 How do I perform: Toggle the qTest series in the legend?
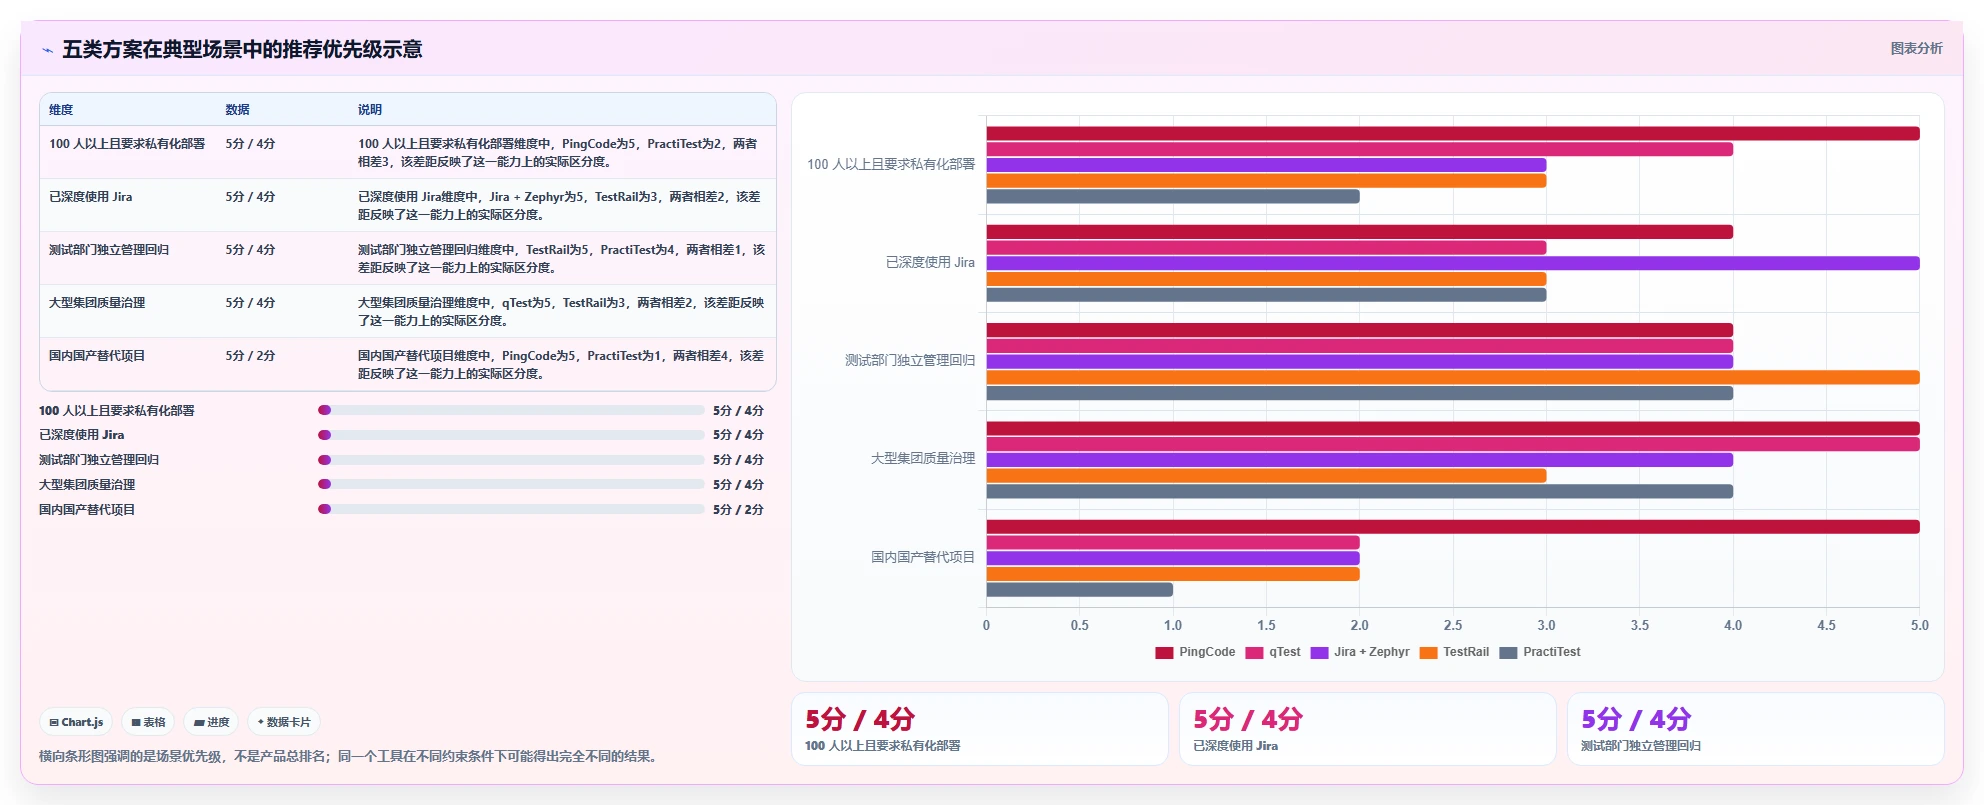[x=1273, y=652]
